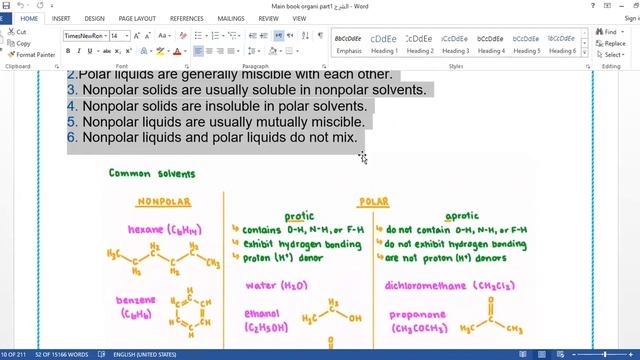Undo the last action
Screen dimensions: 640x360
(20, 6)
